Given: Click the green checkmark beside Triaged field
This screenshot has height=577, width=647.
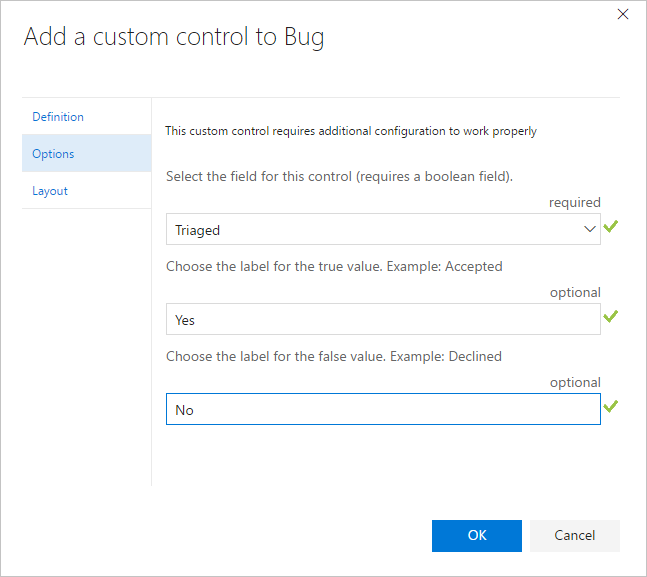Looking at the screenshot, I should click(611, 226).
